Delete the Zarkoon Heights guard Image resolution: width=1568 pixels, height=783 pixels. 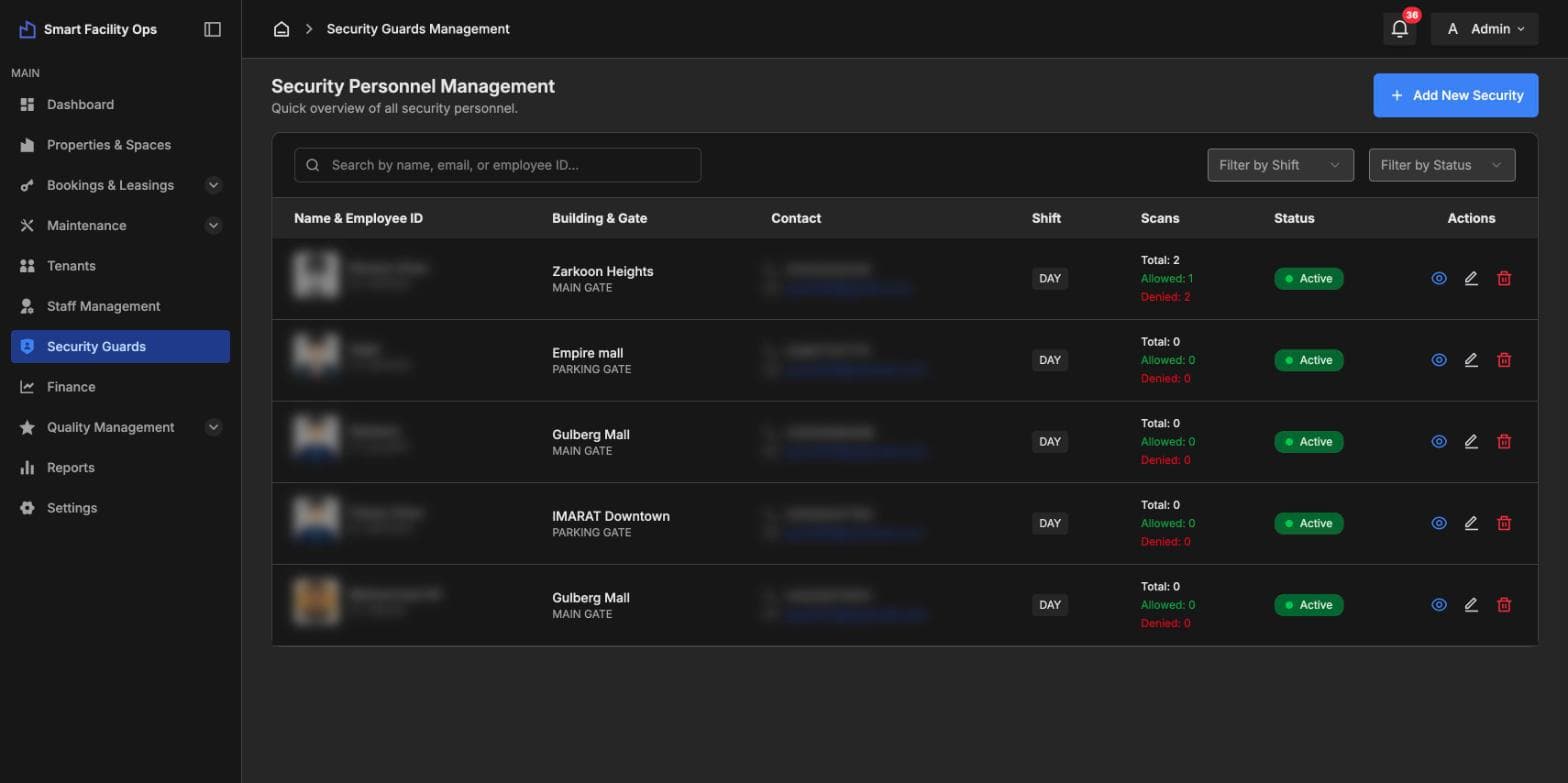point(1504,279)
